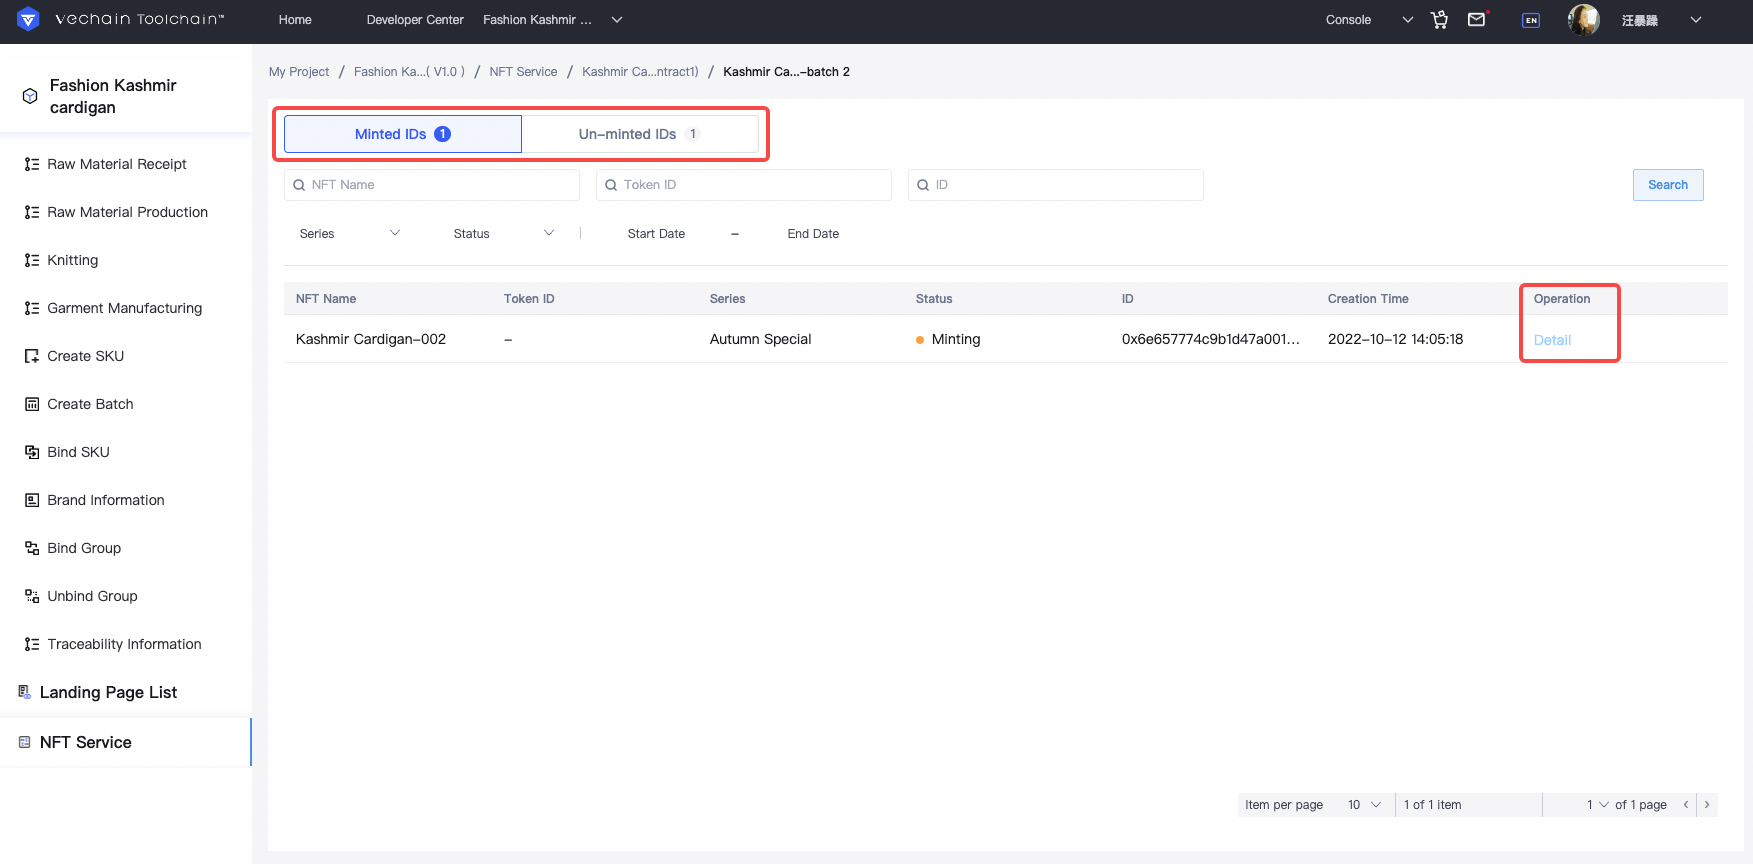Go to the next page arrow
1753x864 pixels.
pyautogui.click(x=1707, y=804)
